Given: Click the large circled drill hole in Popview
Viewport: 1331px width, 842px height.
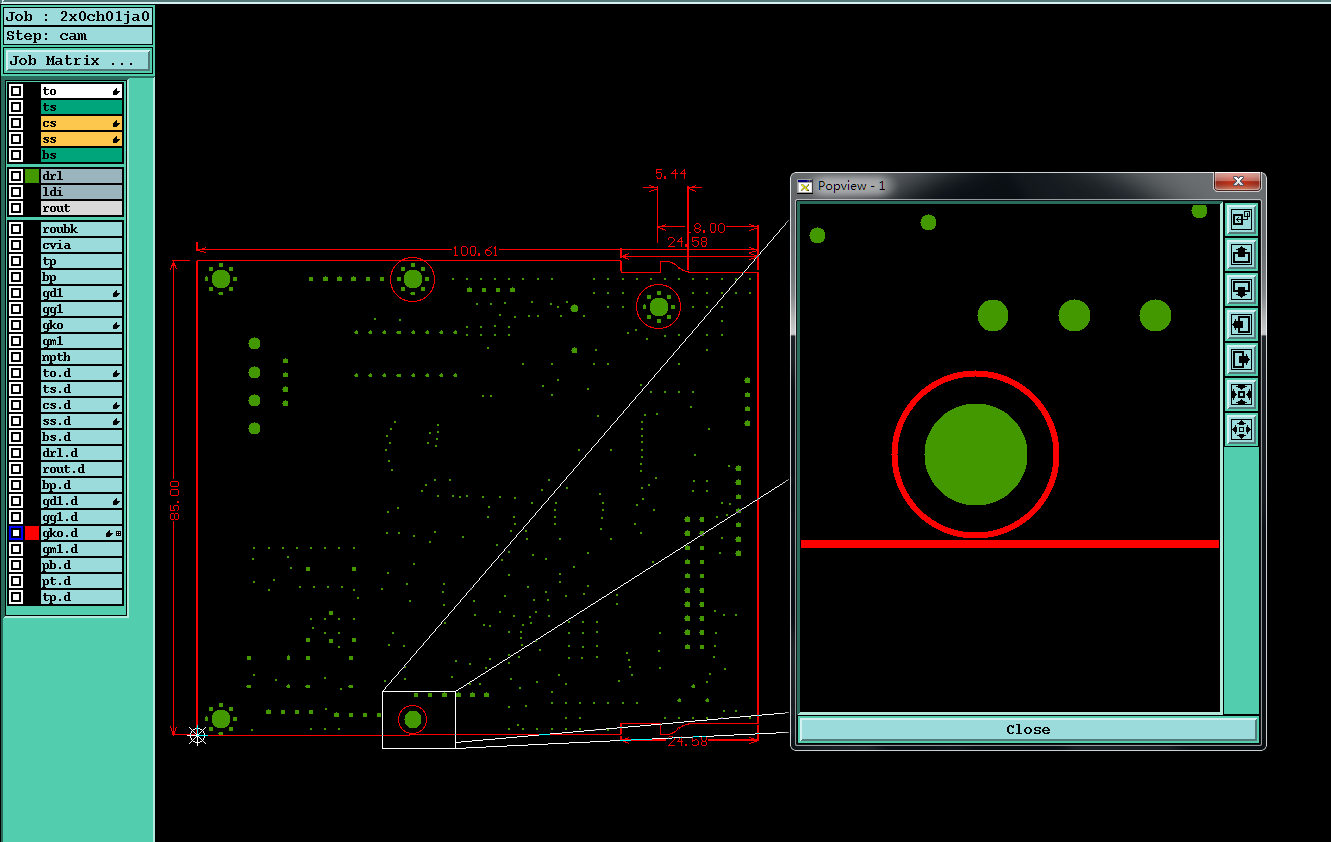Looking at the screenshot, I should coord(975,454).
